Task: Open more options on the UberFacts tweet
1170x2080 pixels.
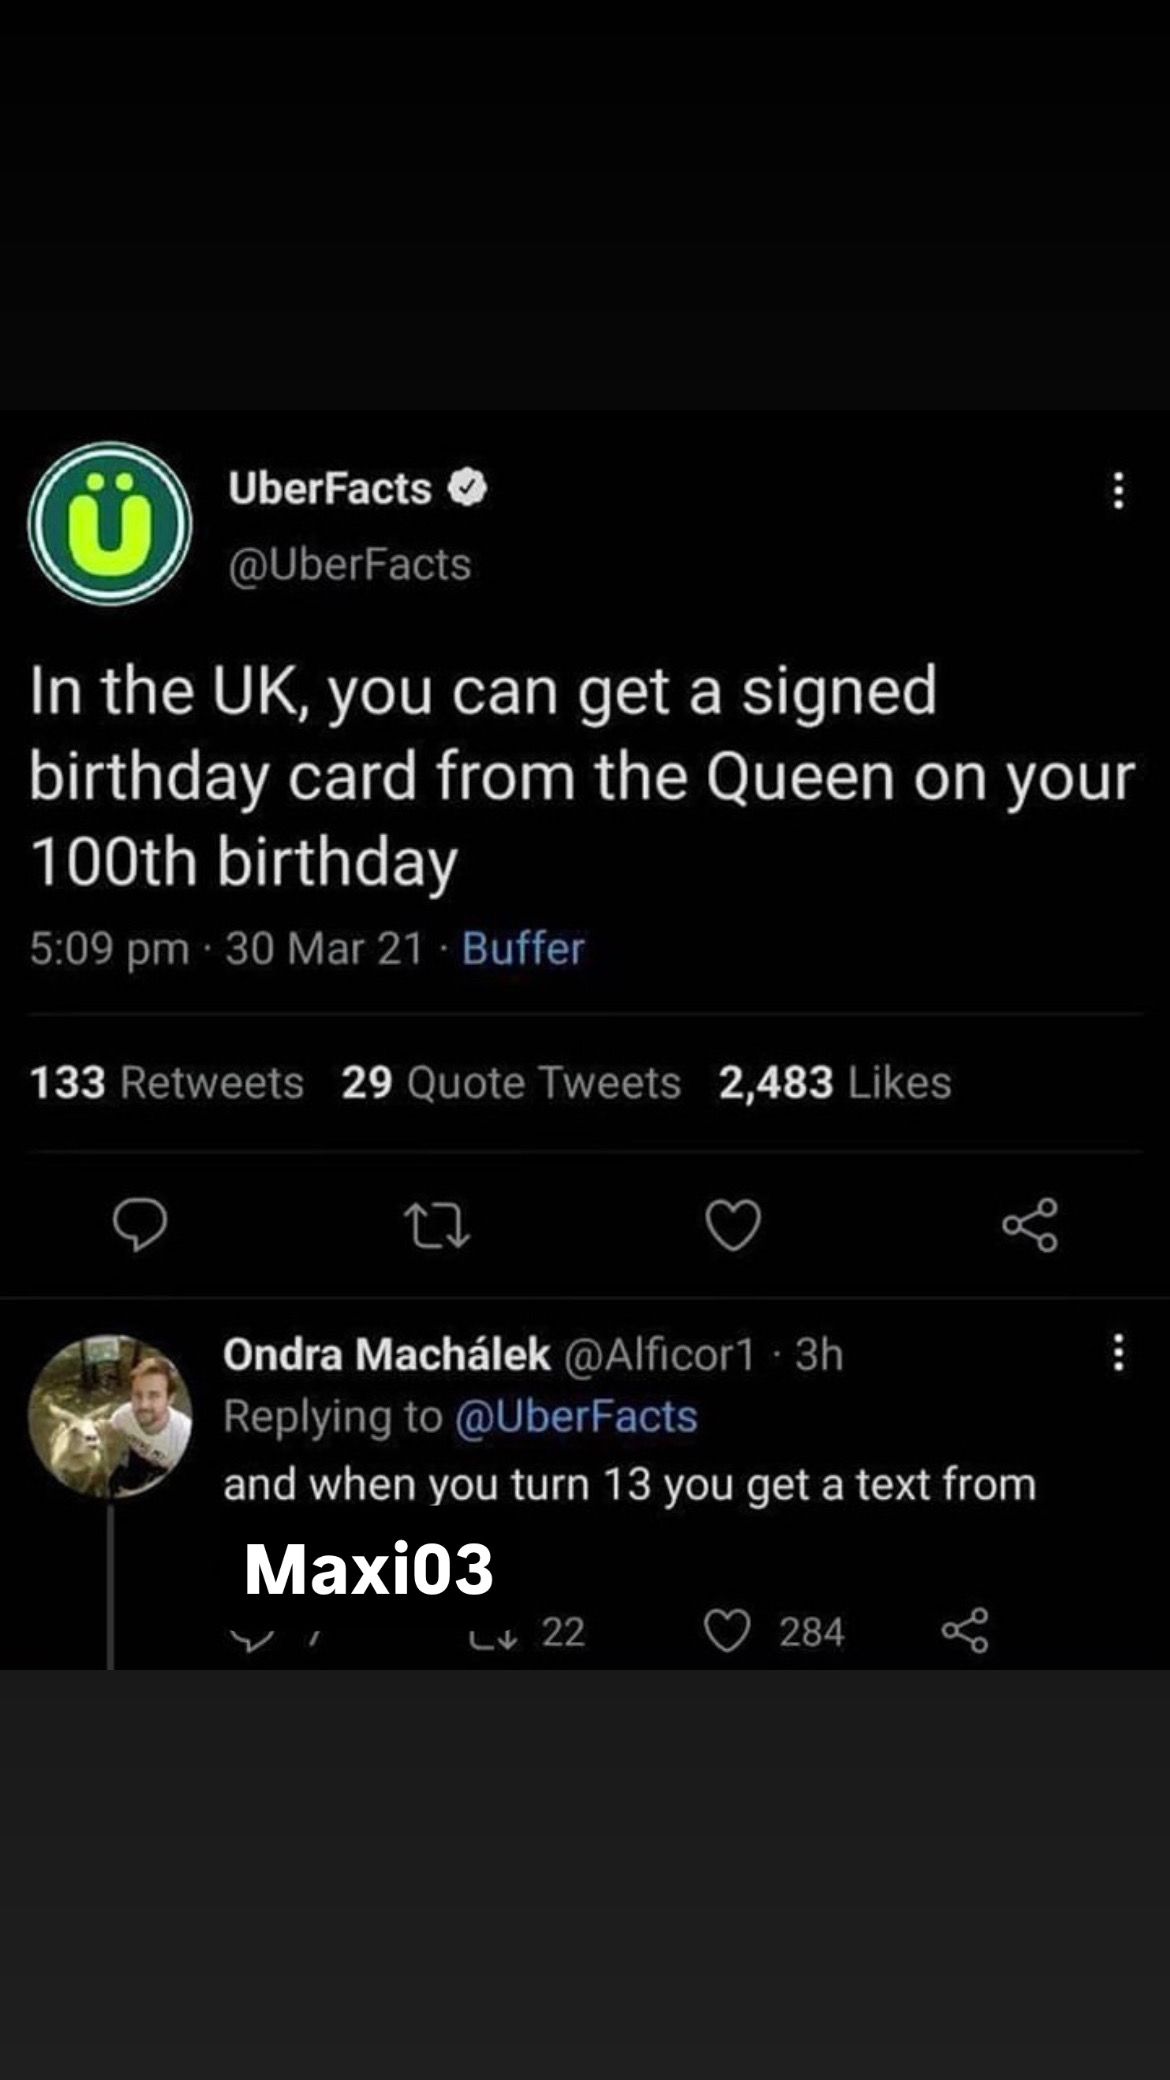Action: (x=1118, y=491)
